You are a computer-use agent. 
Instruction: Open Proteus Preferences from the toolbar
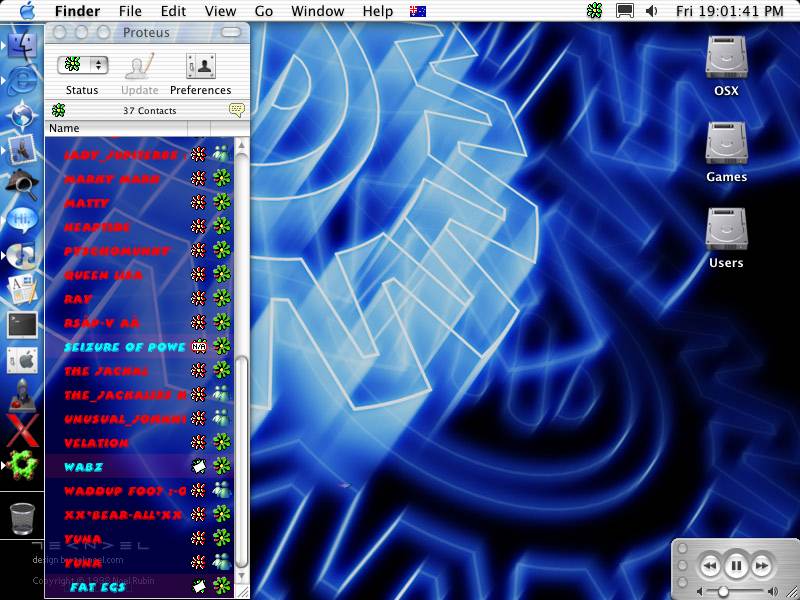click(x=201, y=74)
